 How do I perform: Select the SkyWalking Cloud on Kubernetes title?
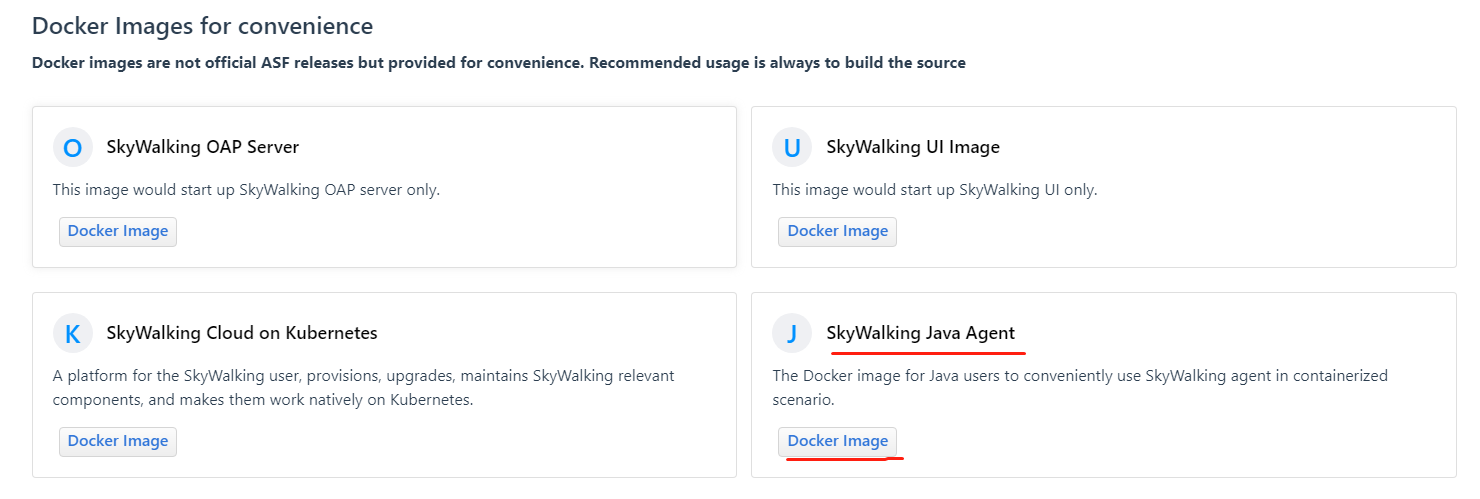tap(242, 333)
